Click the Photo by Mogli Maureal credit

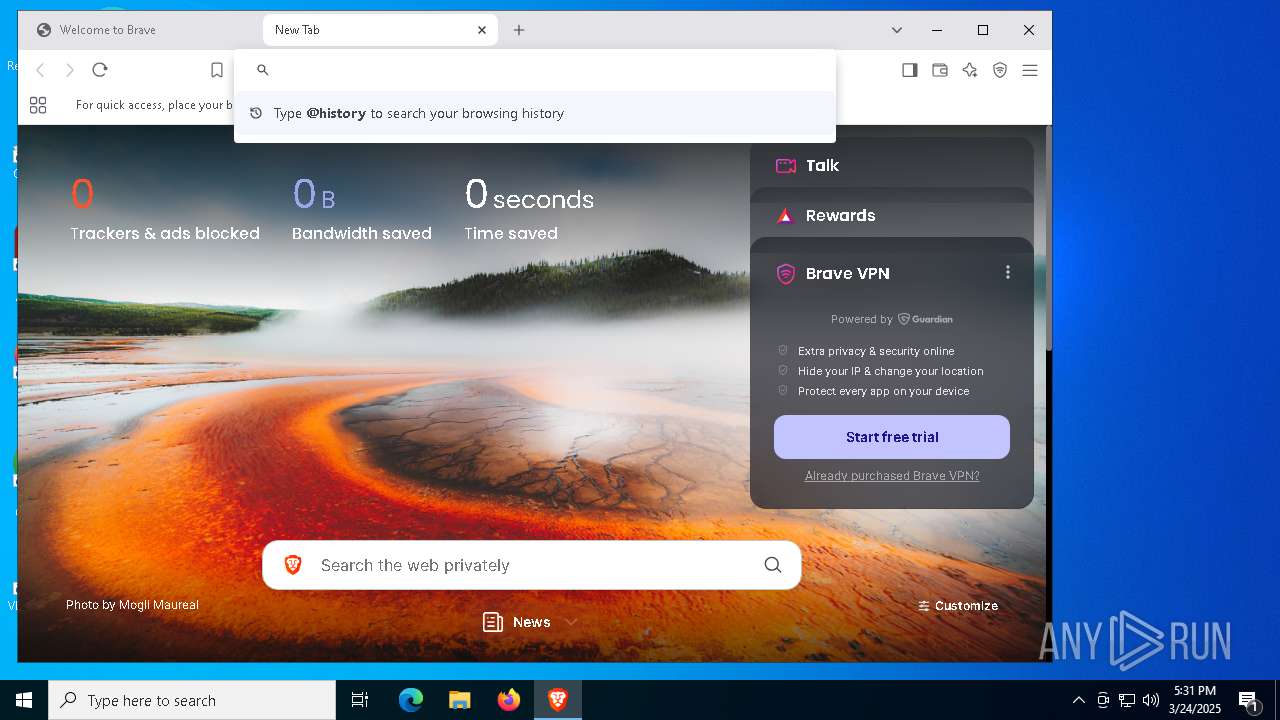[132, 605]
